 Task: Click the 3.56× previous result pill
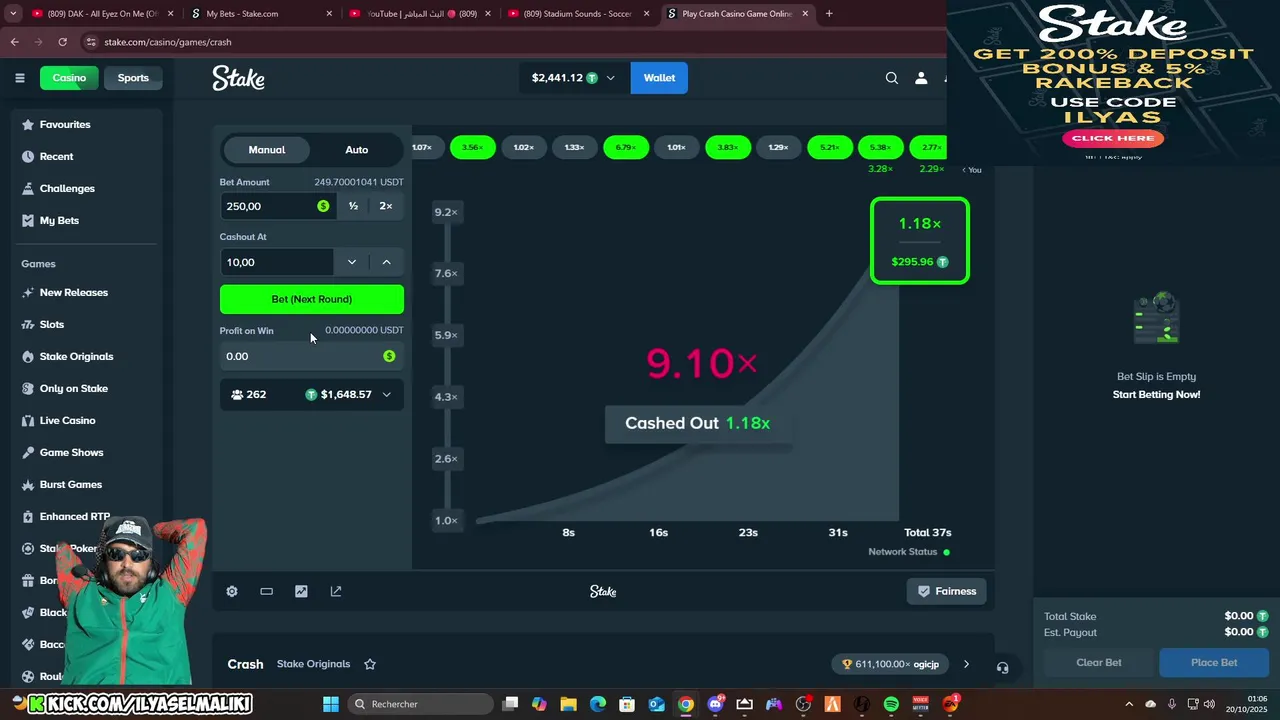[473, 147]
